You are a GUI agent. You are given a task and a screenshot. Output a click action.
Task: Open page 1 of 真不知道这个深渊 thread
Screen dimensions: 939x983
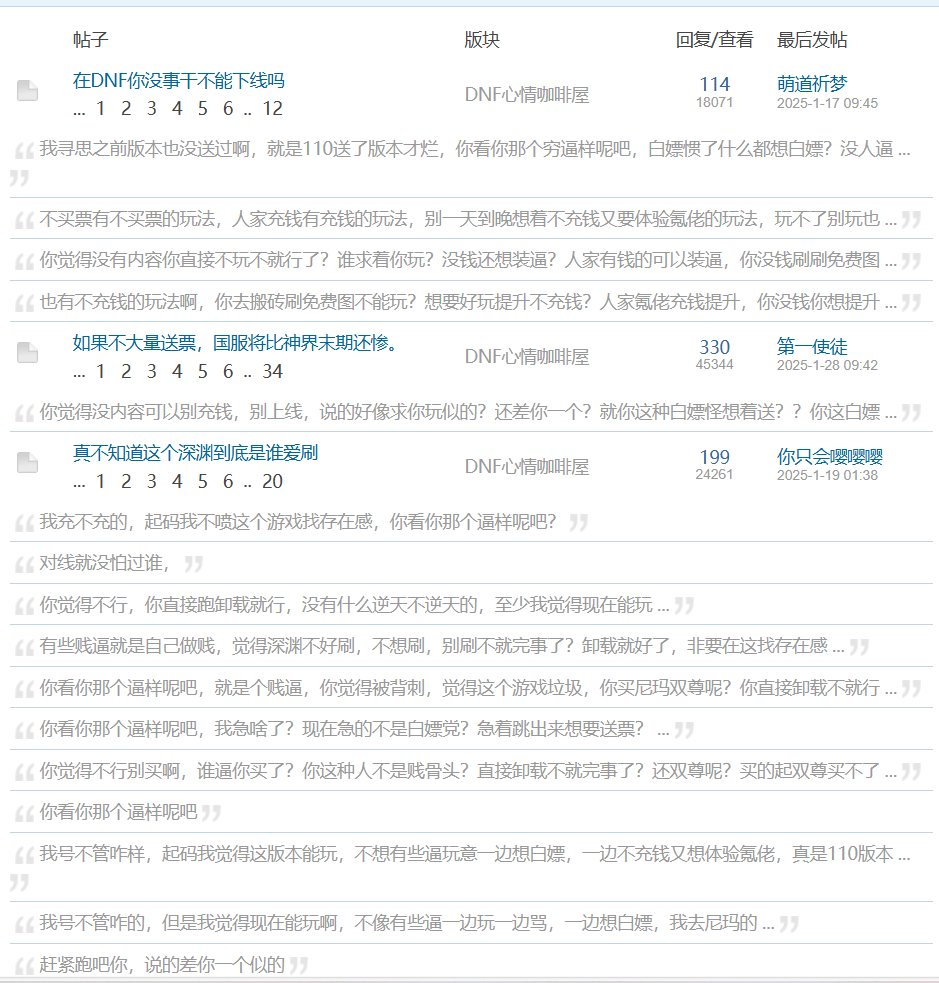tap(100, 481)
